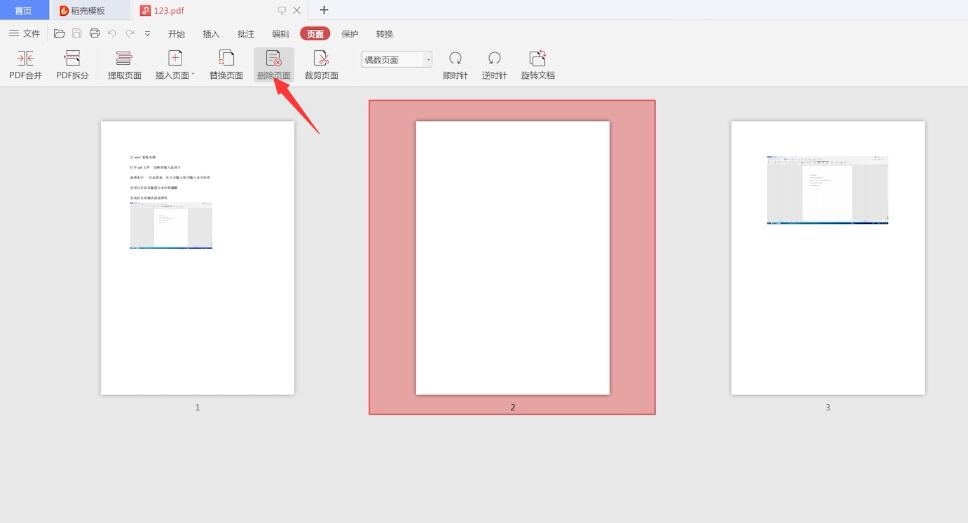Switch to the 插入 ribbon tab

click(x=211, y=34)
